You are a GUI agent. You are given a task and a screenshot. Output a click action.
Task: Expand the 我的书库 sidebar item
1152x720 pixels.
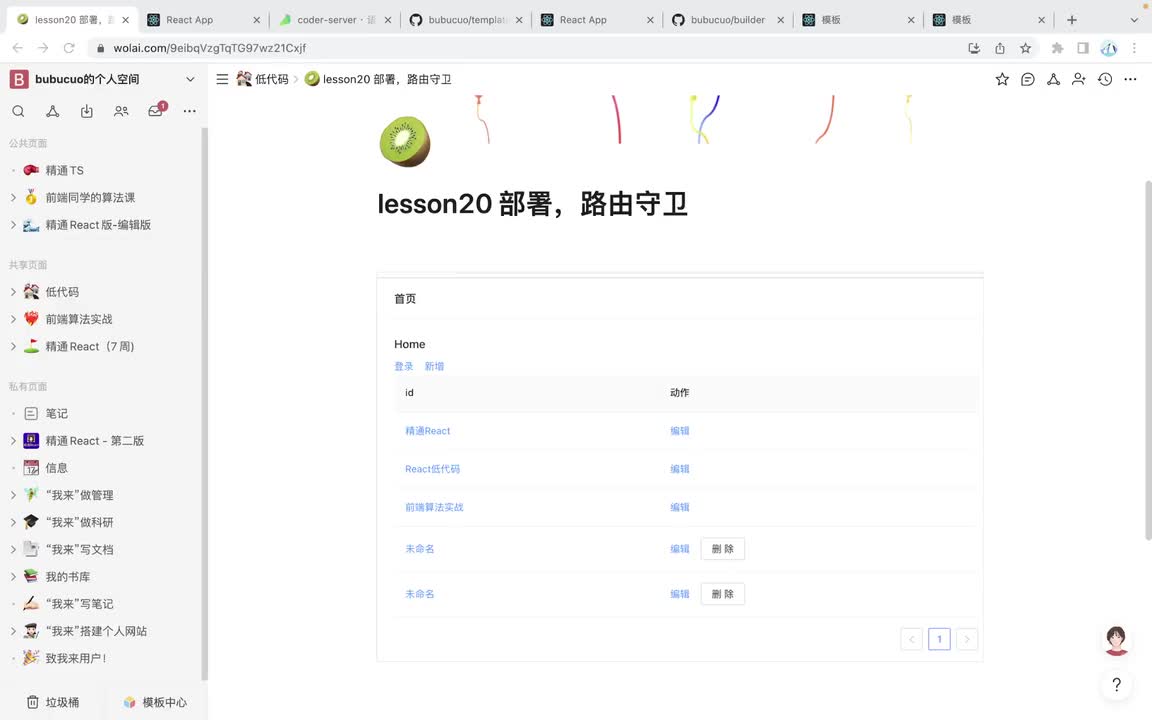(13, 576)
